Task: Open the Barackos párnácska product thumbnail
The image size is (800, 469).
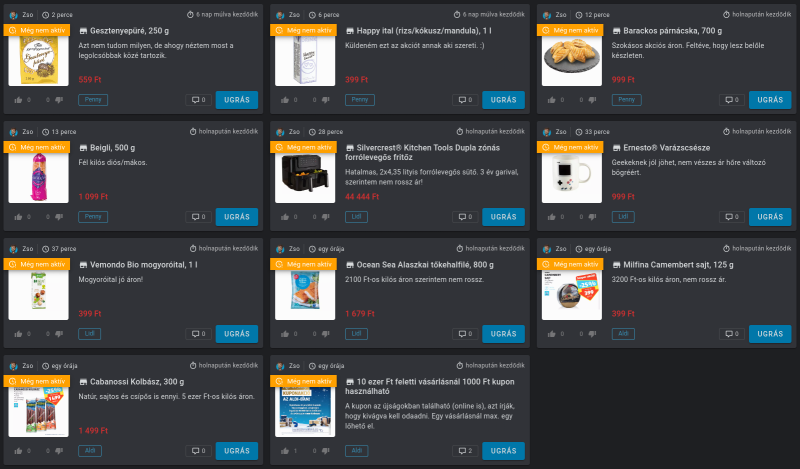Action: coord(571,59)
